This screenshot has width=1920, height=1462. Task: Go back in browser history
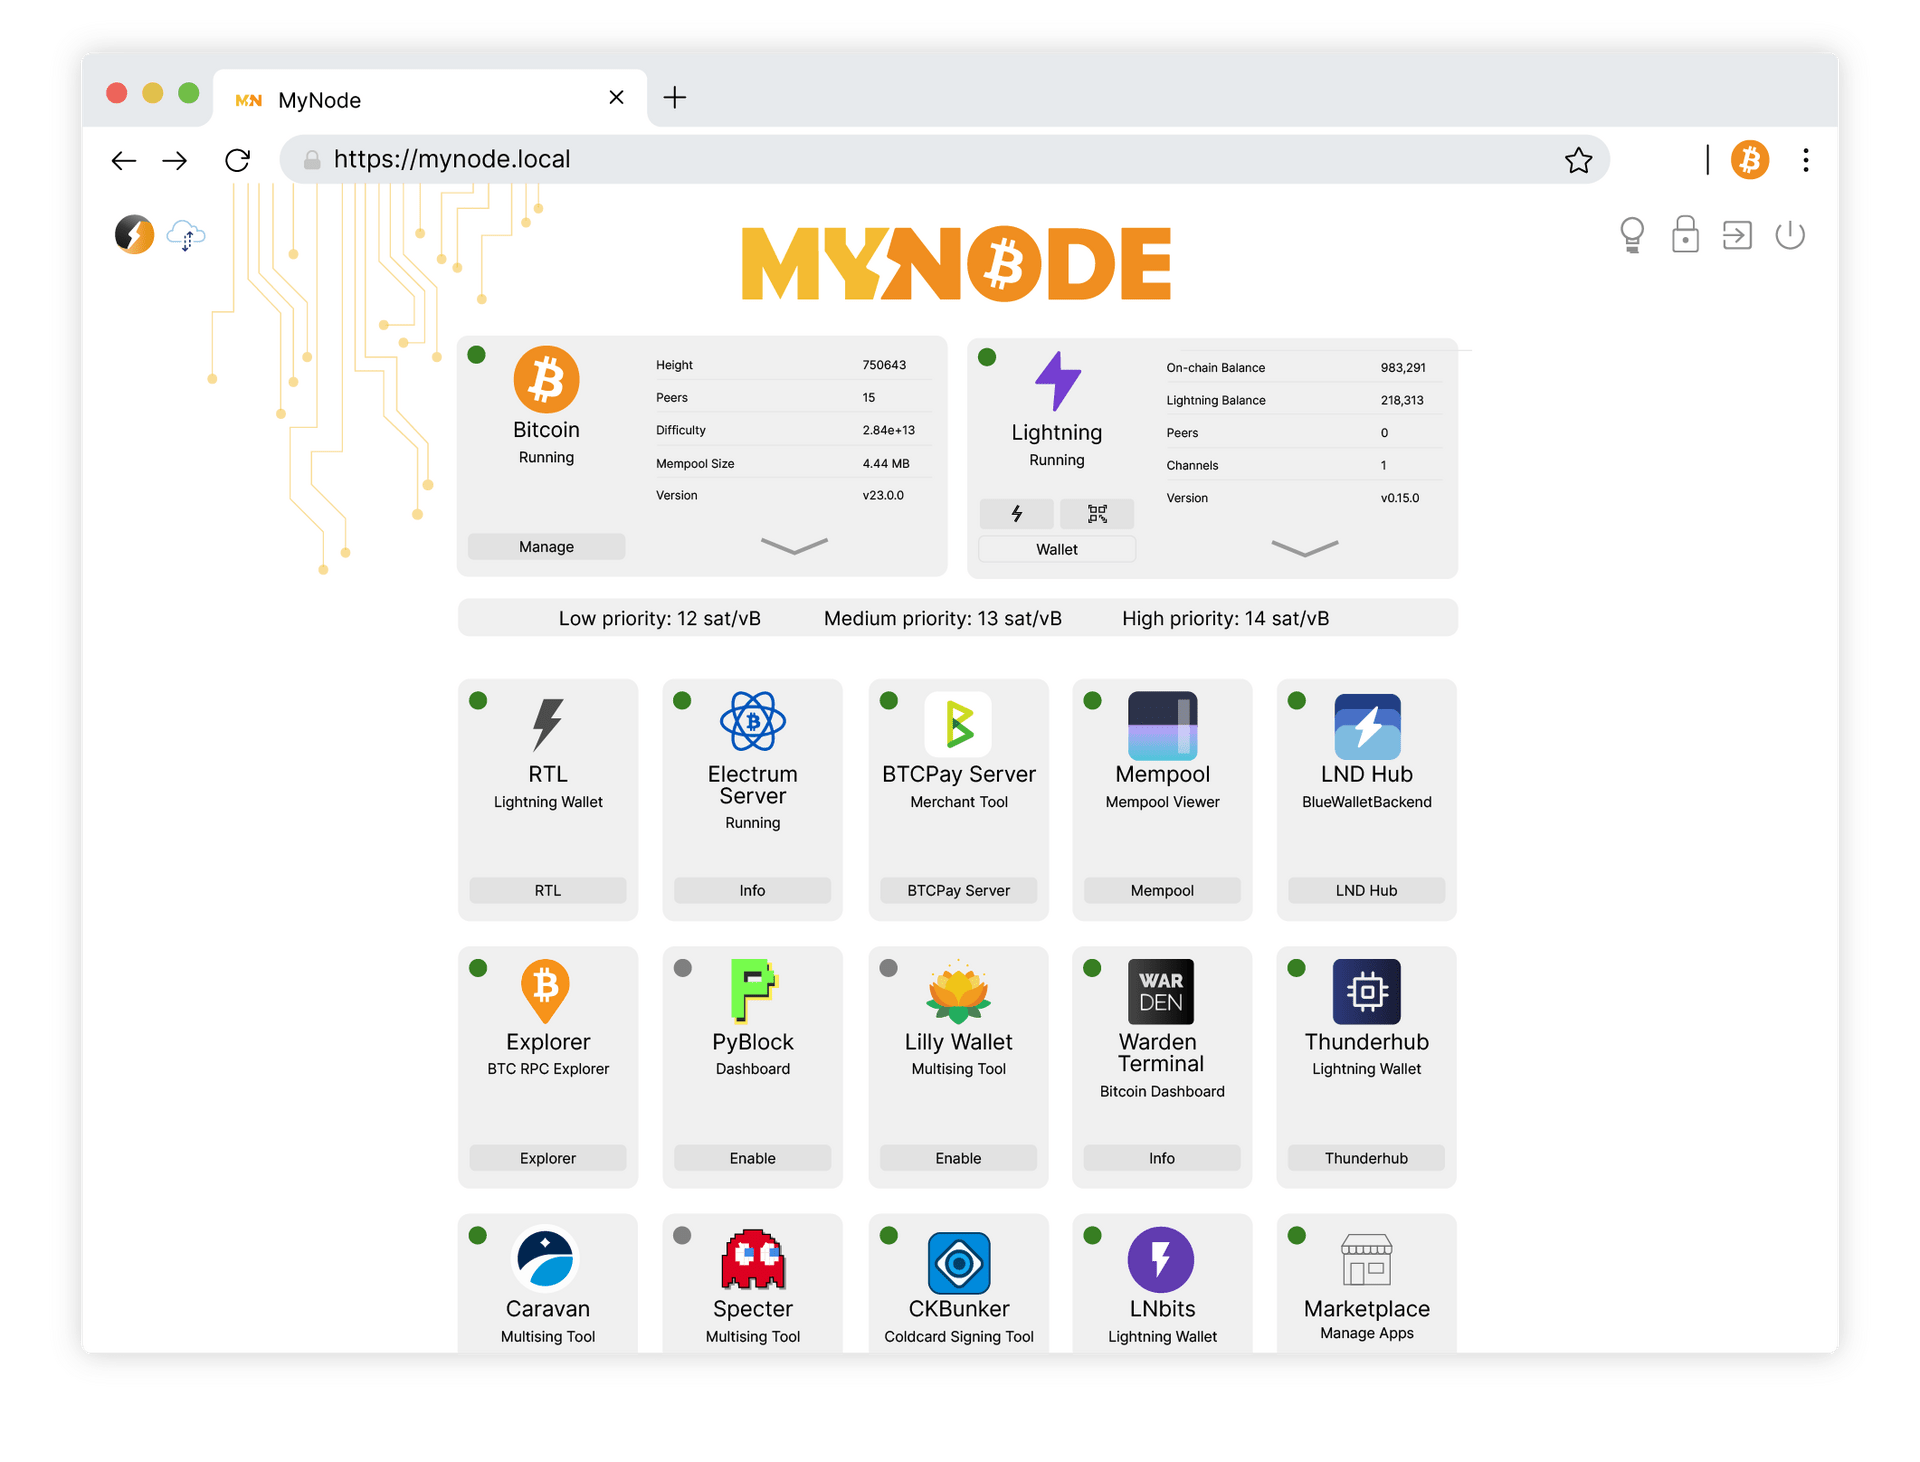click(x=124, y=160)
